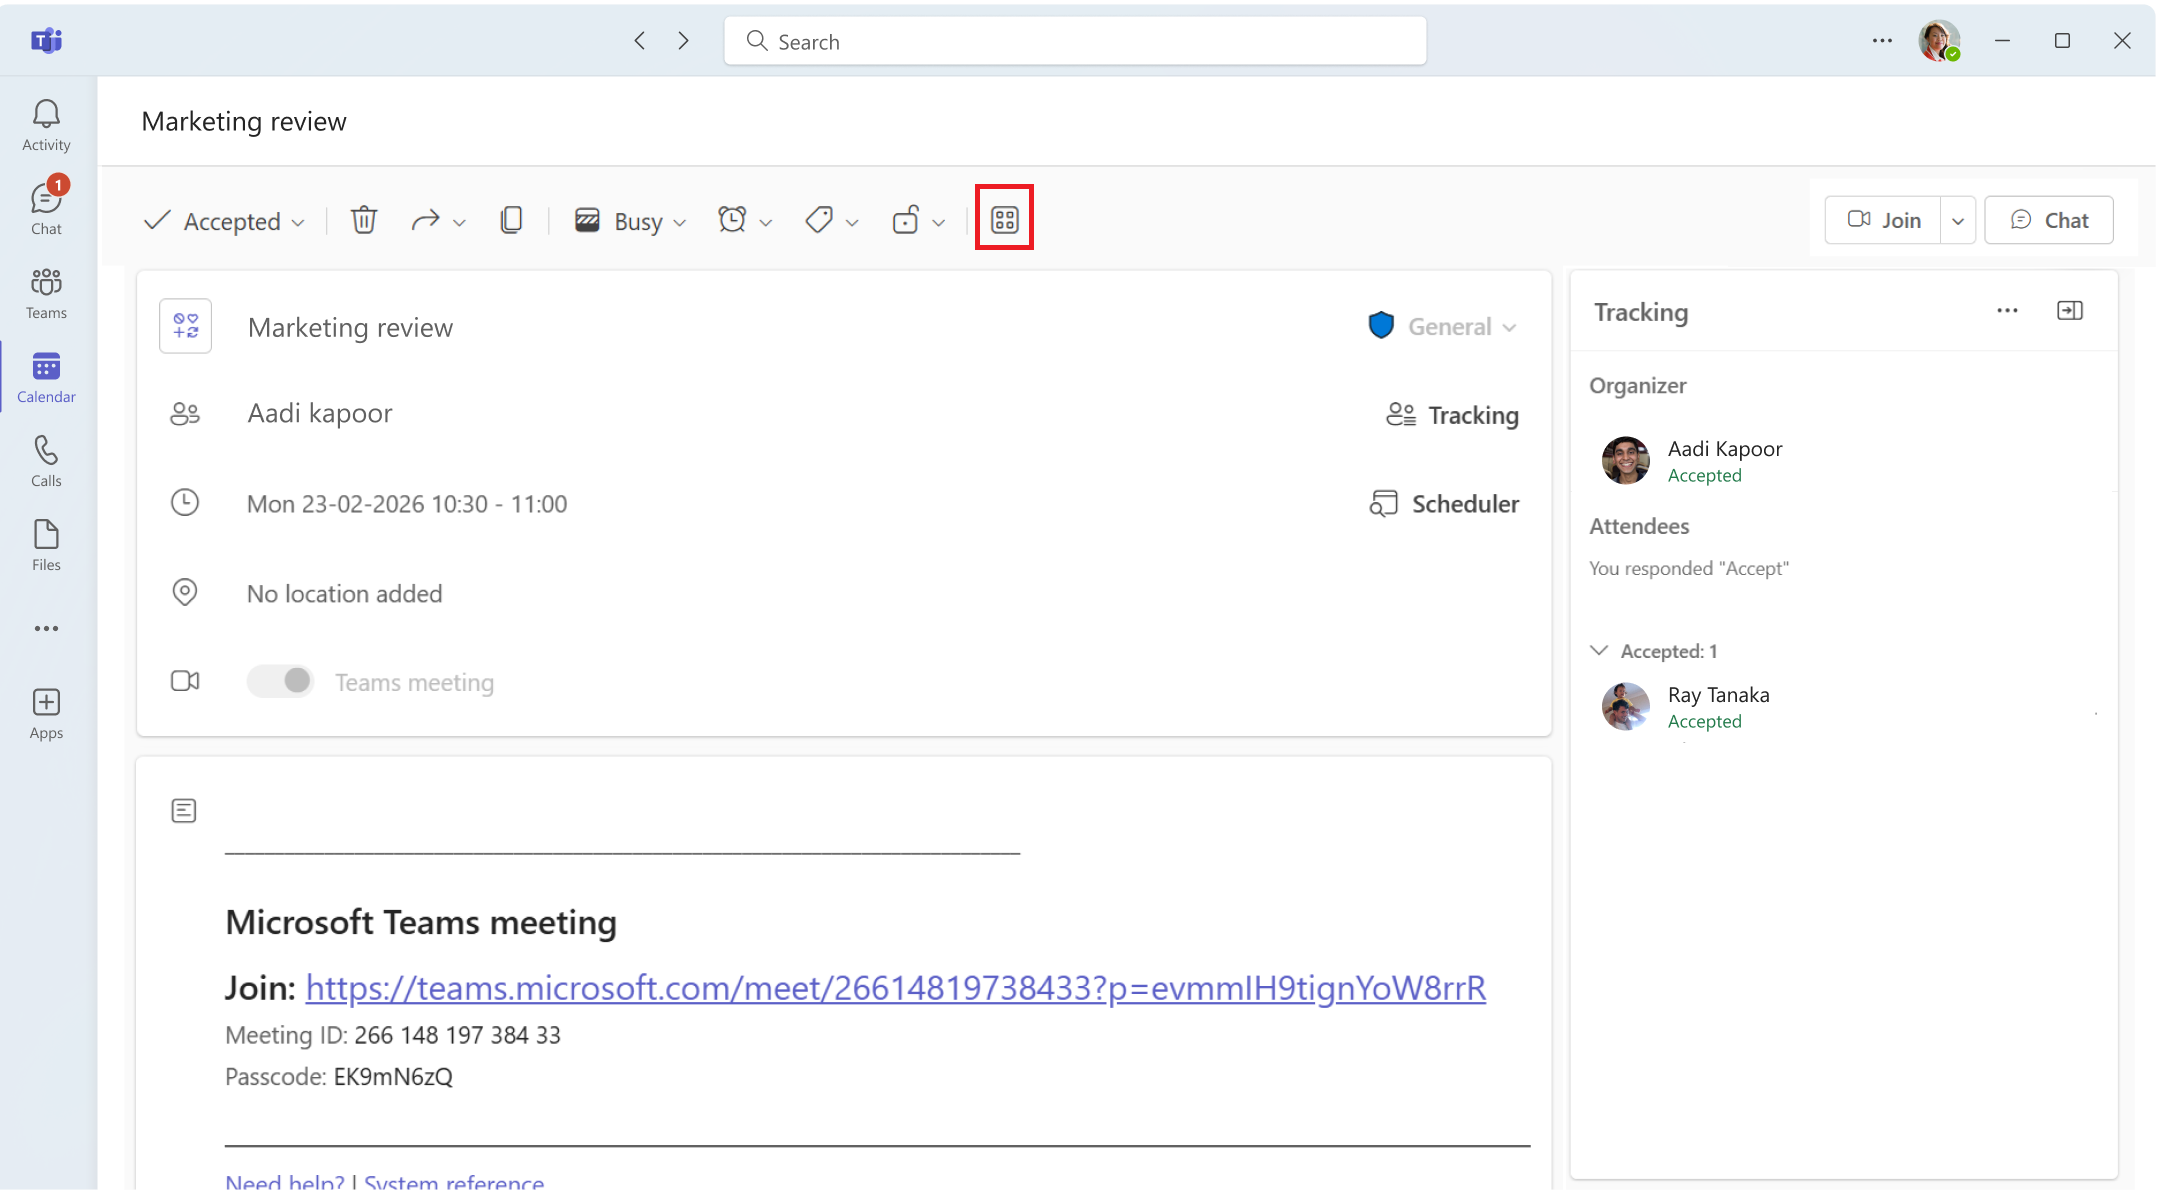Open the profile picture menu

[1938, 40]
